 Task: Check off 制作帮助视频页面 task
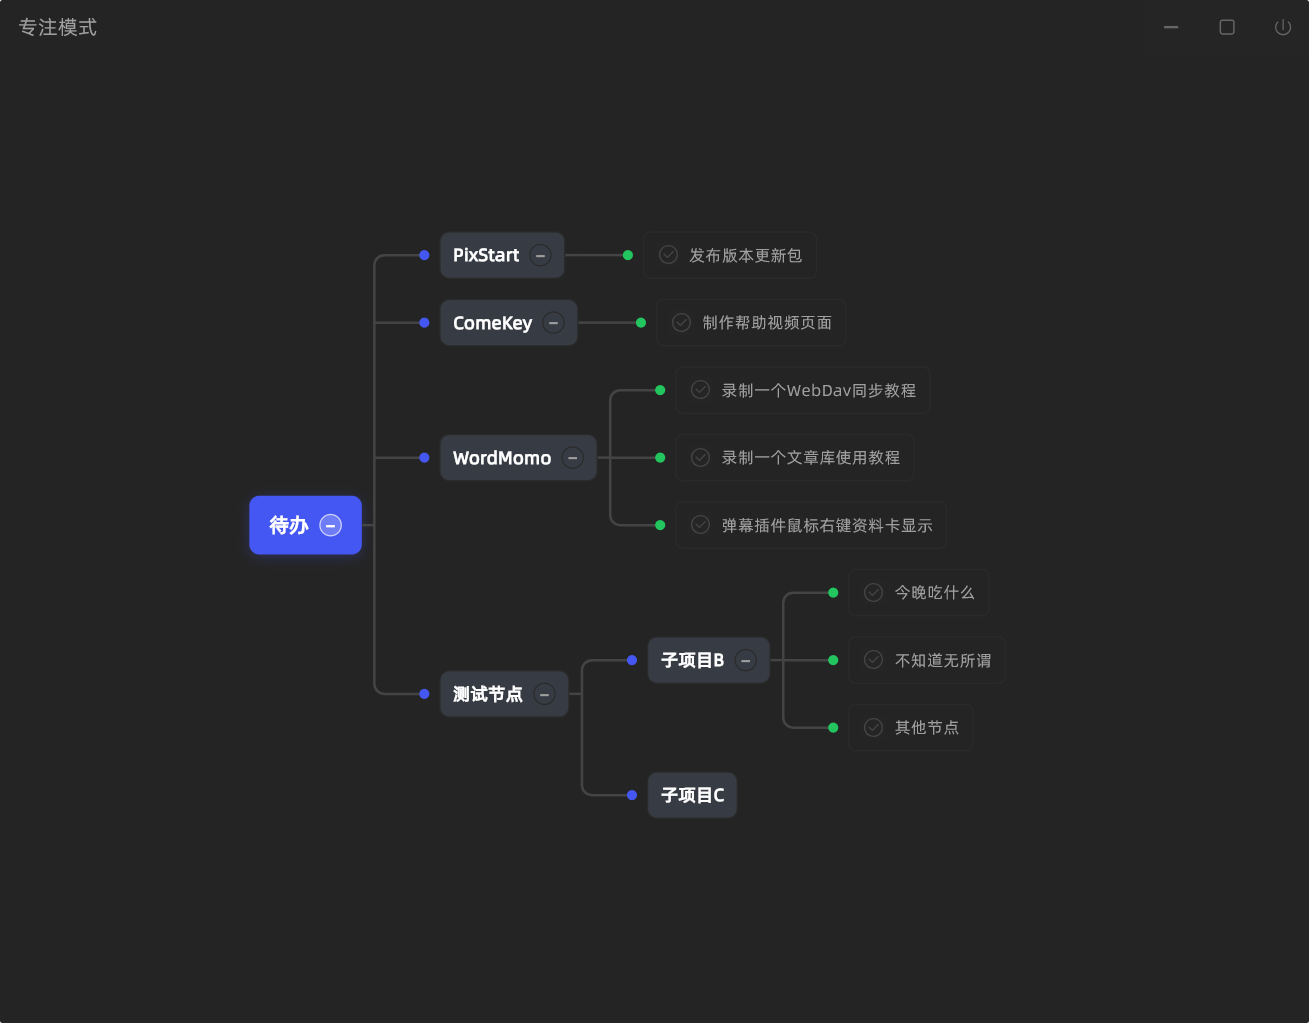[x=681, y=323]
